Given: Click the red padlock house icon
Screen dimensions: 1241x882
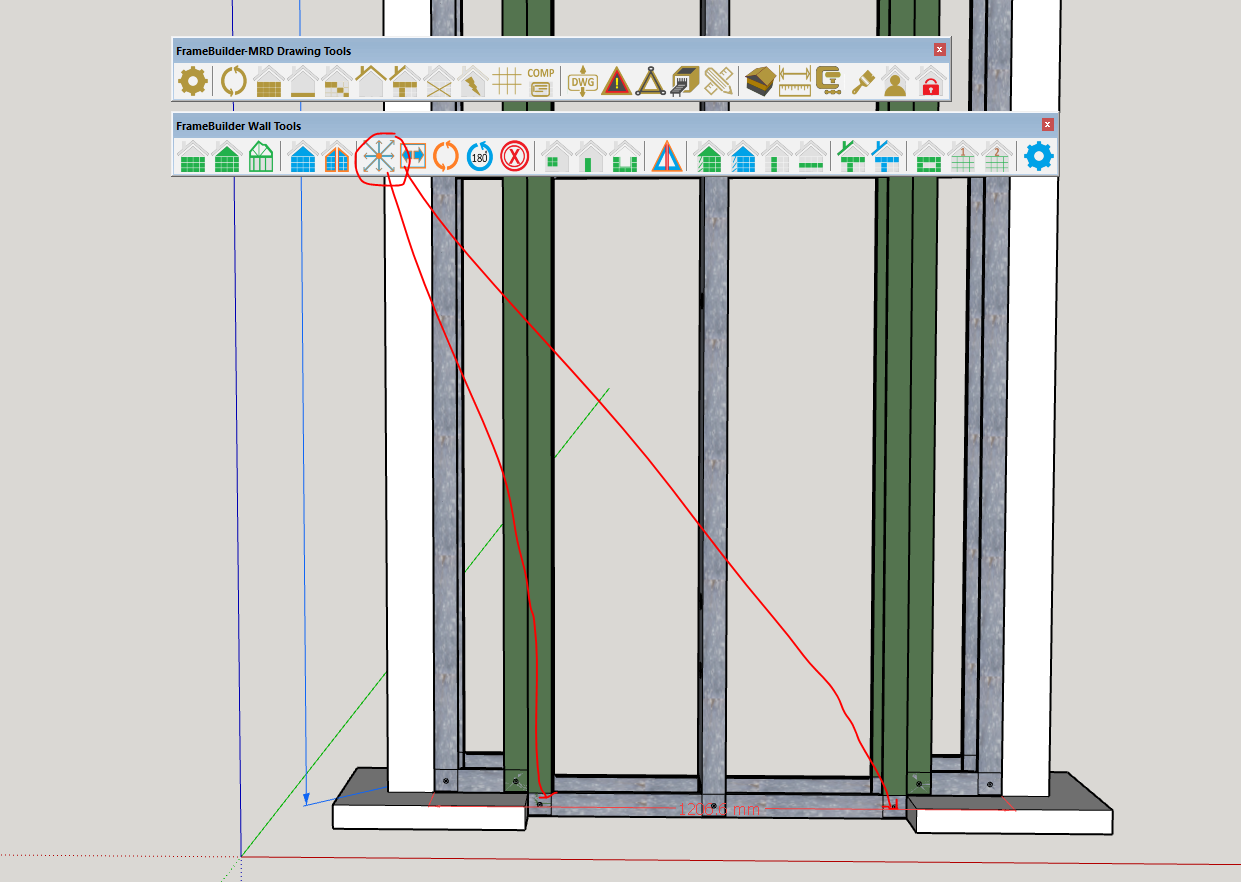Looking at the screenshot, I should point(931,81).
